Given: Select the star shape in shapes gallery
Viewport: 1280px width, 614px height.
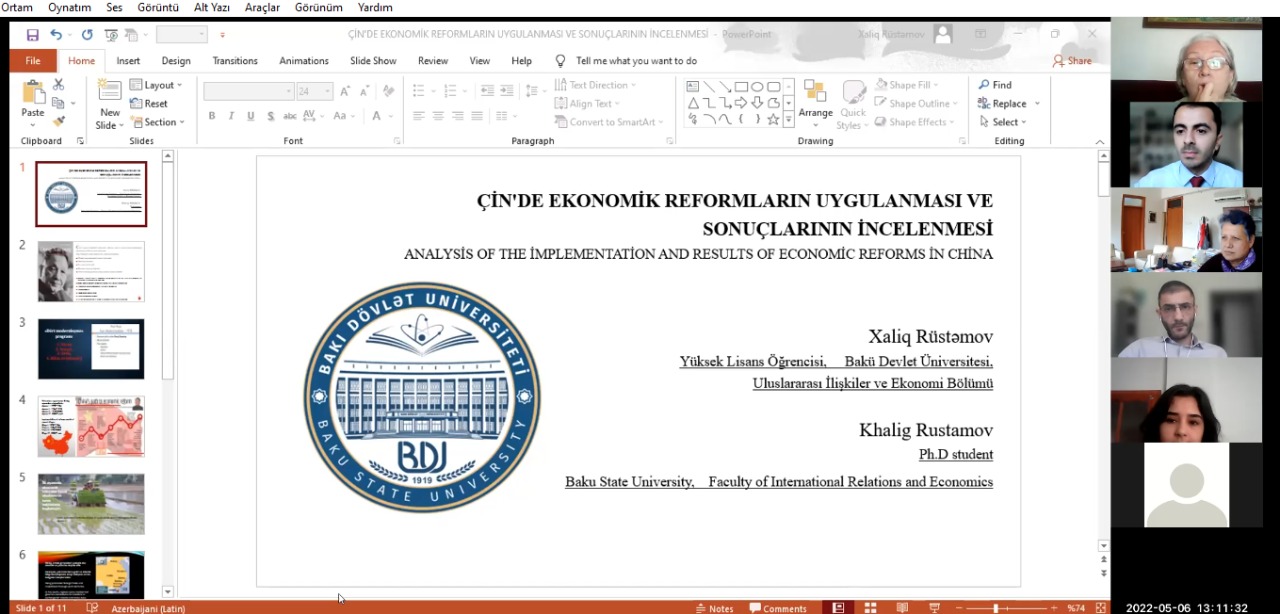Looking at the screenshot, I should (x=773, y=119).
